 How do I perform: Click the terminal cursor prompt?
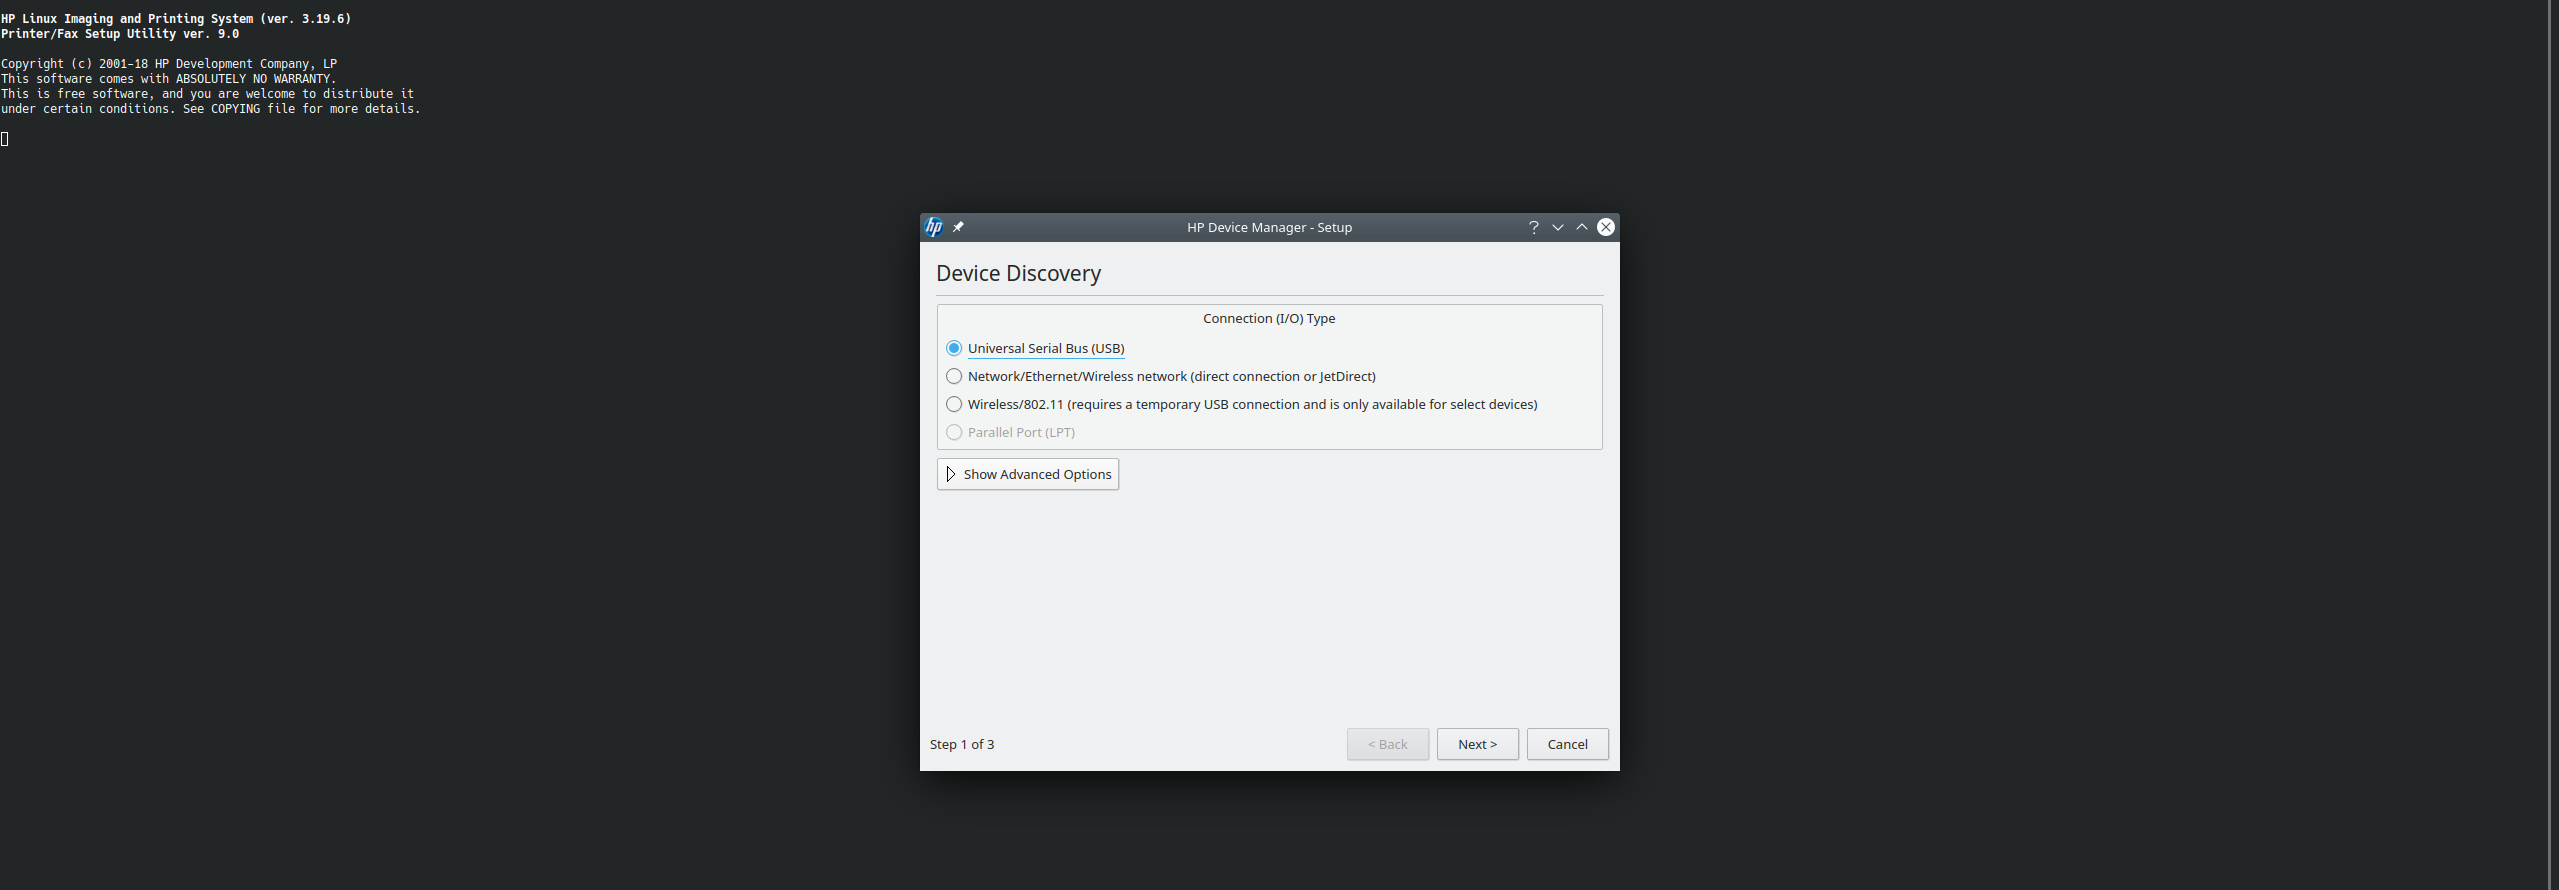5,139
